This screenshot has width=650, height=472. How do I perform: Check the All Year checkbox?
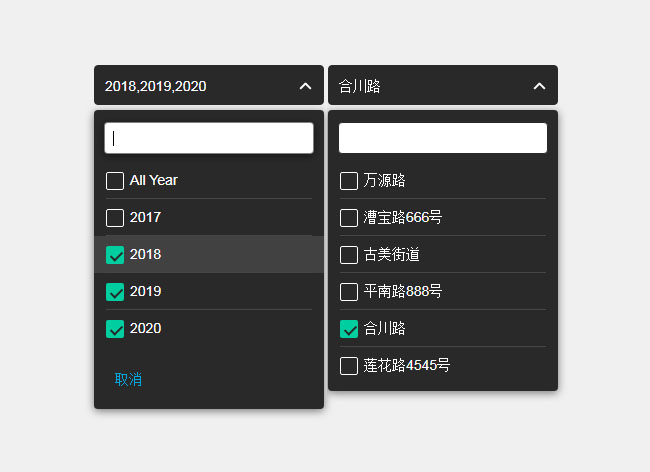point(115,181)
